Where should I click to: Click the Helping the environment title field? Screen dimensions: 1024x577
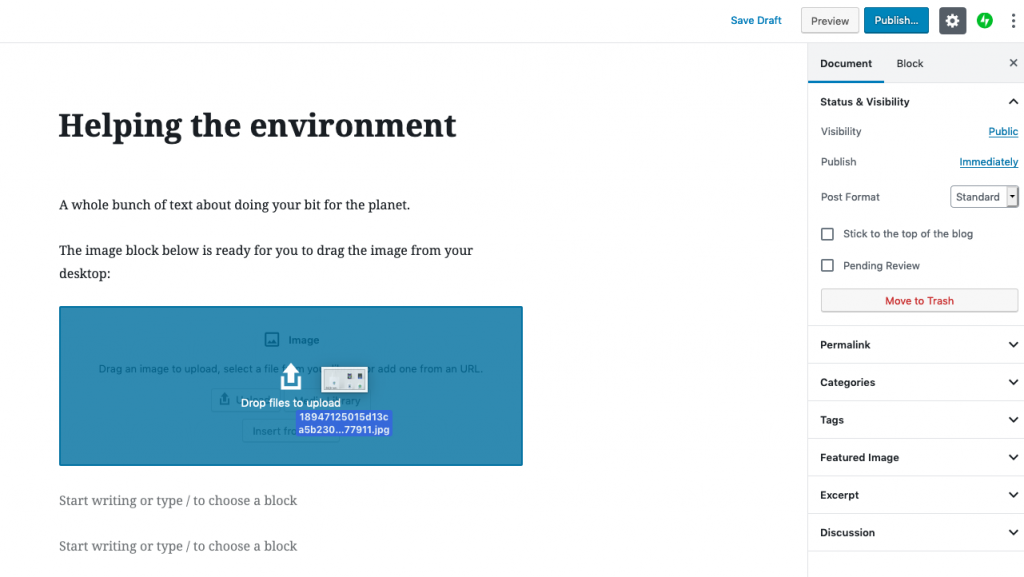[257, 126]
